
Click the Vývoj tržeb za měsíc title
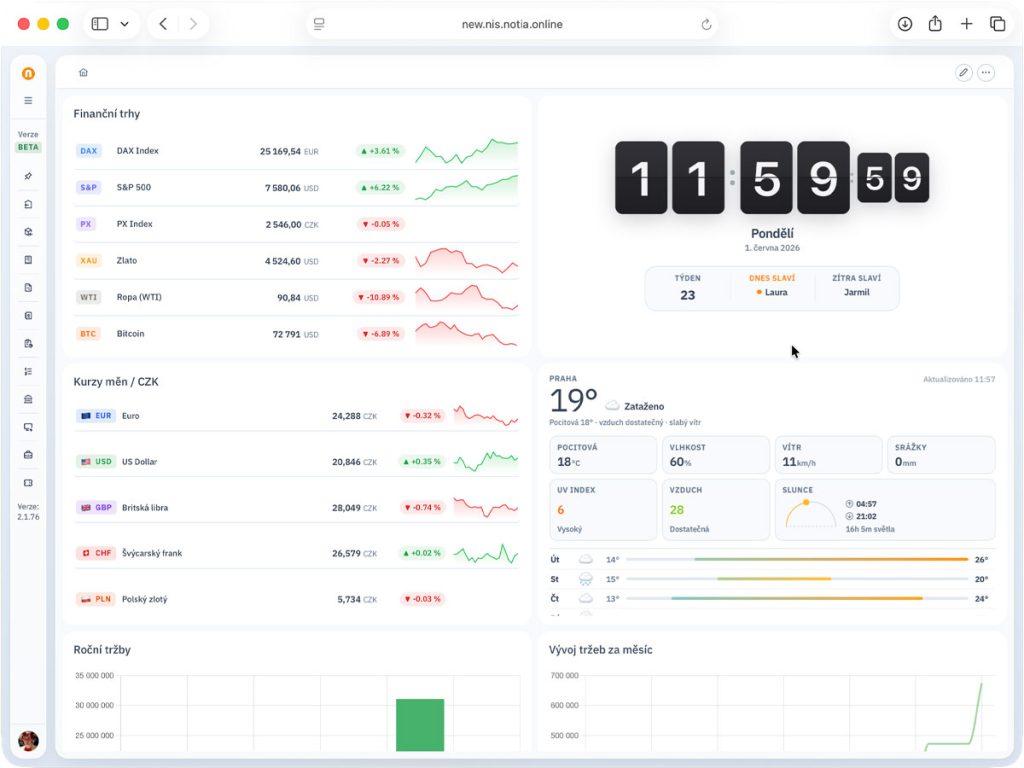(x=600, y=650)
